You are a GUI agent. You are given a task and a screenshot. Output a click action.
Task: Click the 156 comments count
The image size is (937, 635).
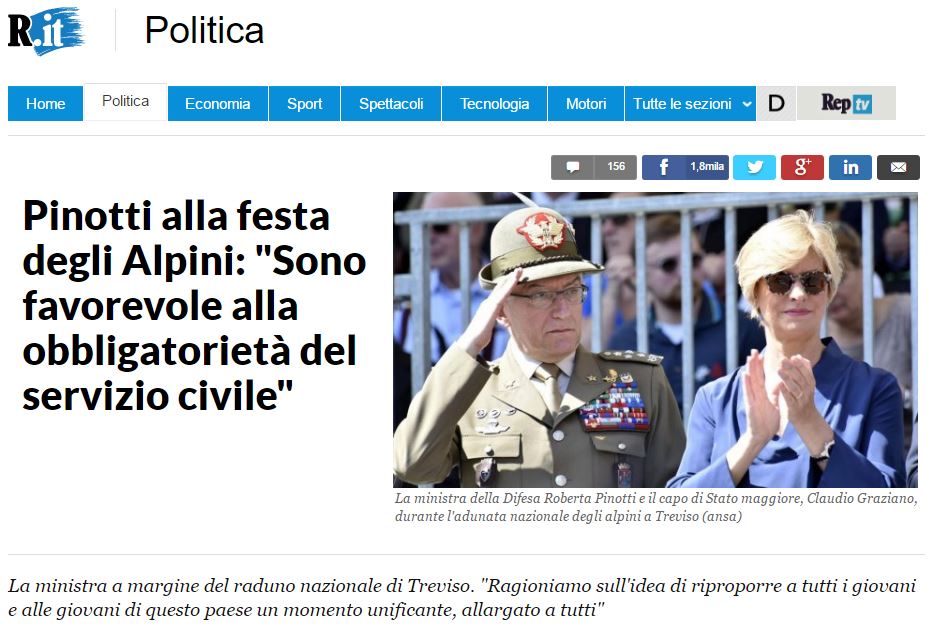coord(616,167)
